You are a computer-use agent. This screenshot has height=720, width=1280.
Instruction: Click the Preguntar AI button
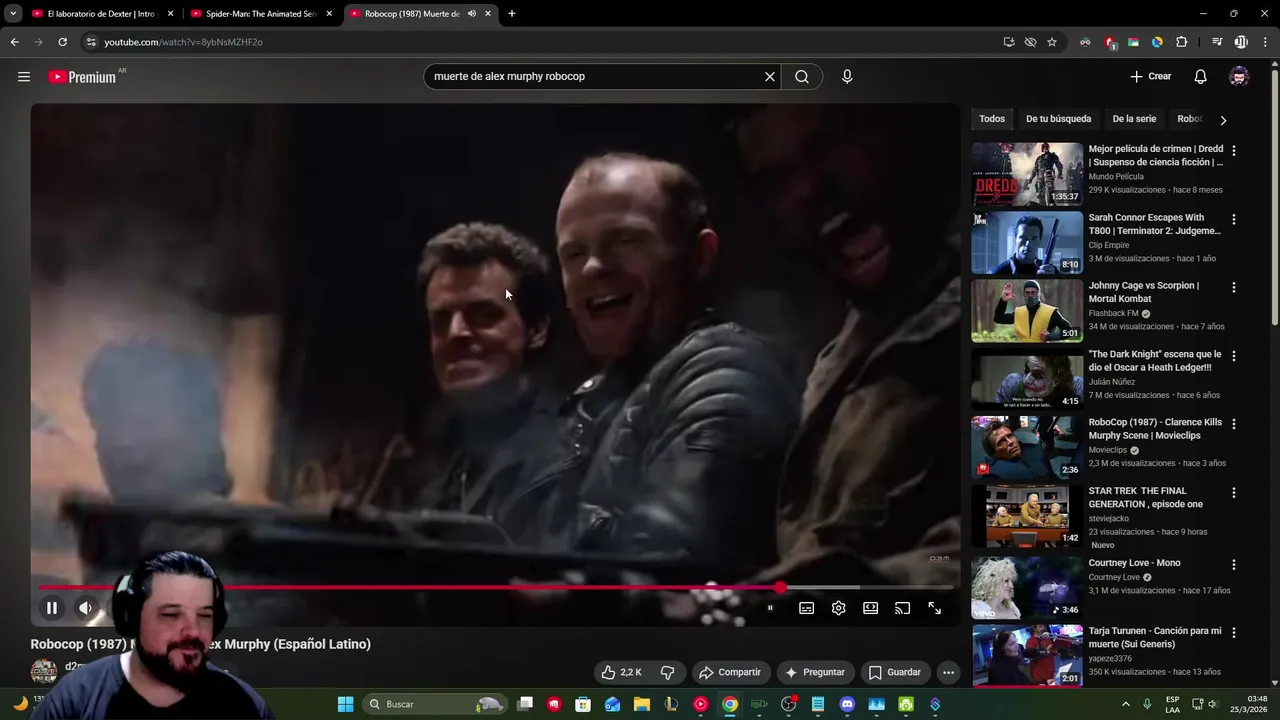815,672
